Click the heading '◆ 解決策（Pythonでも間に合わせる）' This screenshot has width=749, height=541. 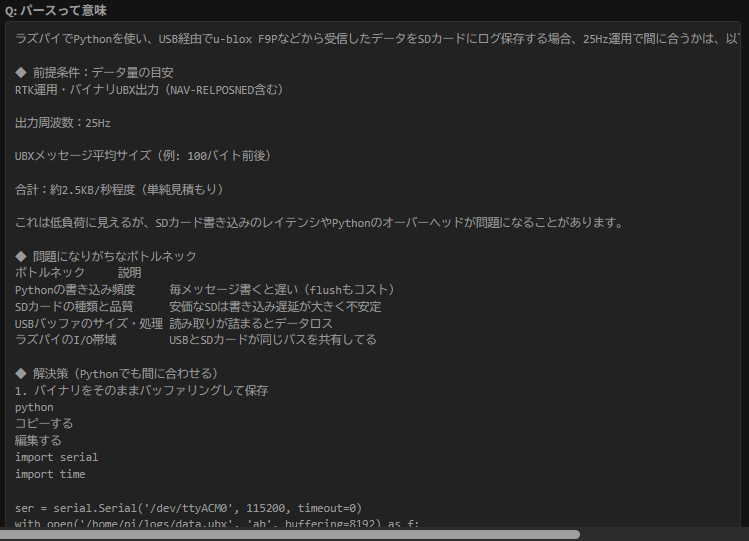pos(117,373)
